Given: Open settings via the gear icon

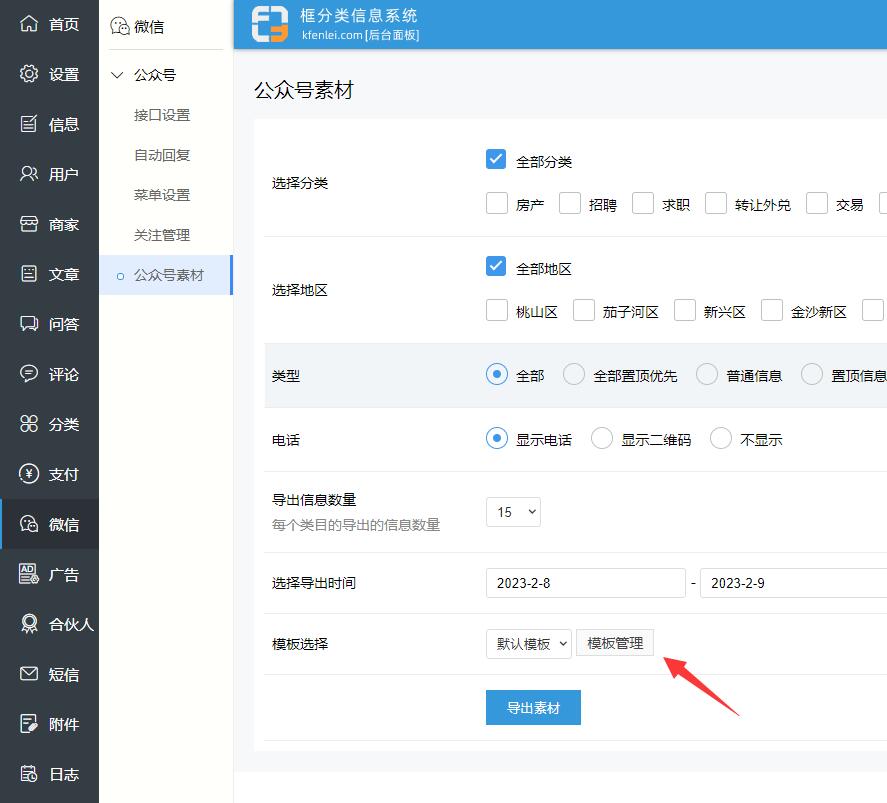Looking at the screenshot, I should (30, 74).
